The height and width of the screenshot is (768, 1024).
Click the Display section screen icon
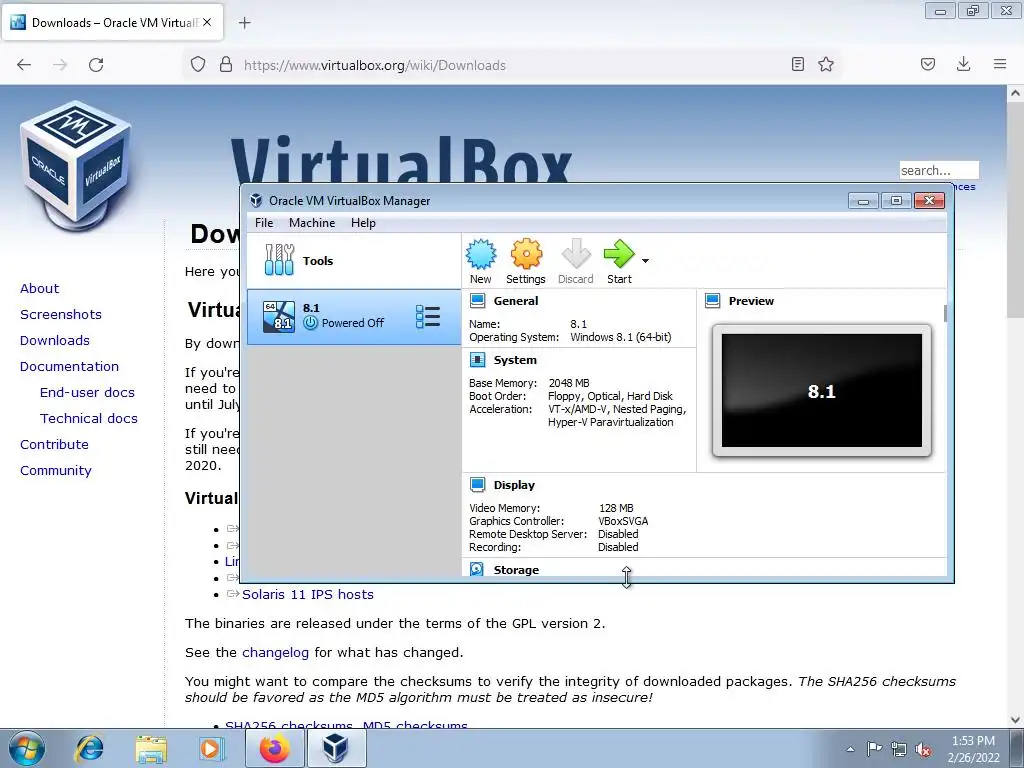pyautogui.click(x=477, y=485)
